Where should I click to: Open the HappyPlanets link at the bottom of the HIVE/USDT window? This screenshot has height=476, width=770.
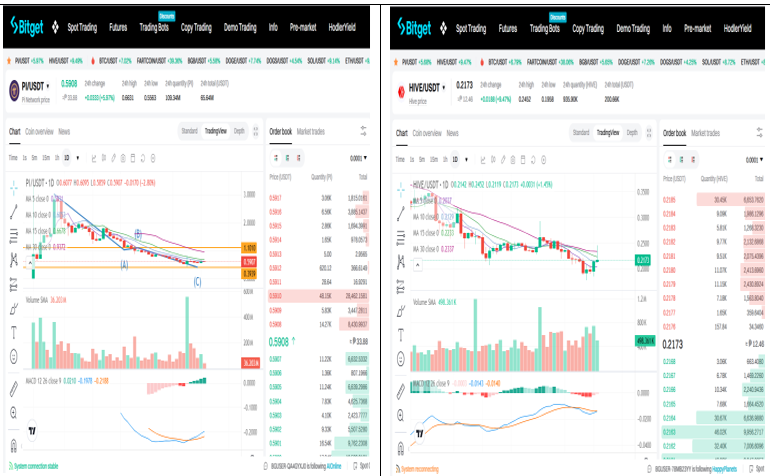[725, 469]
